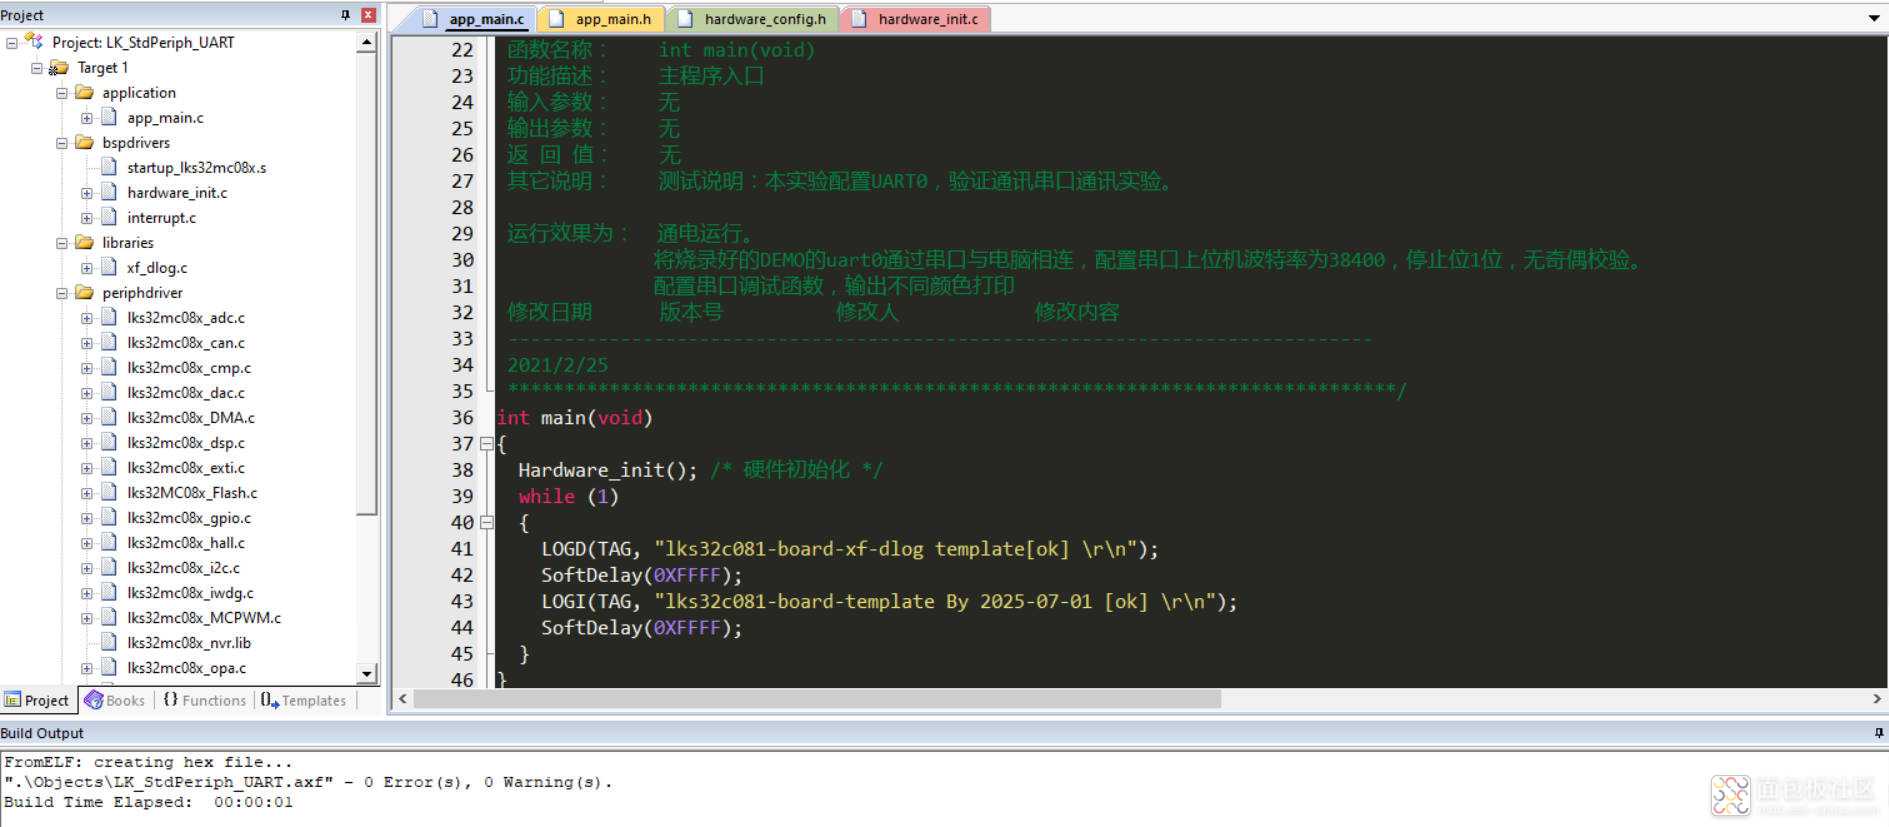
Task: Select lks32mc08x_cmp.c driver file
Action: click(189, 367)
